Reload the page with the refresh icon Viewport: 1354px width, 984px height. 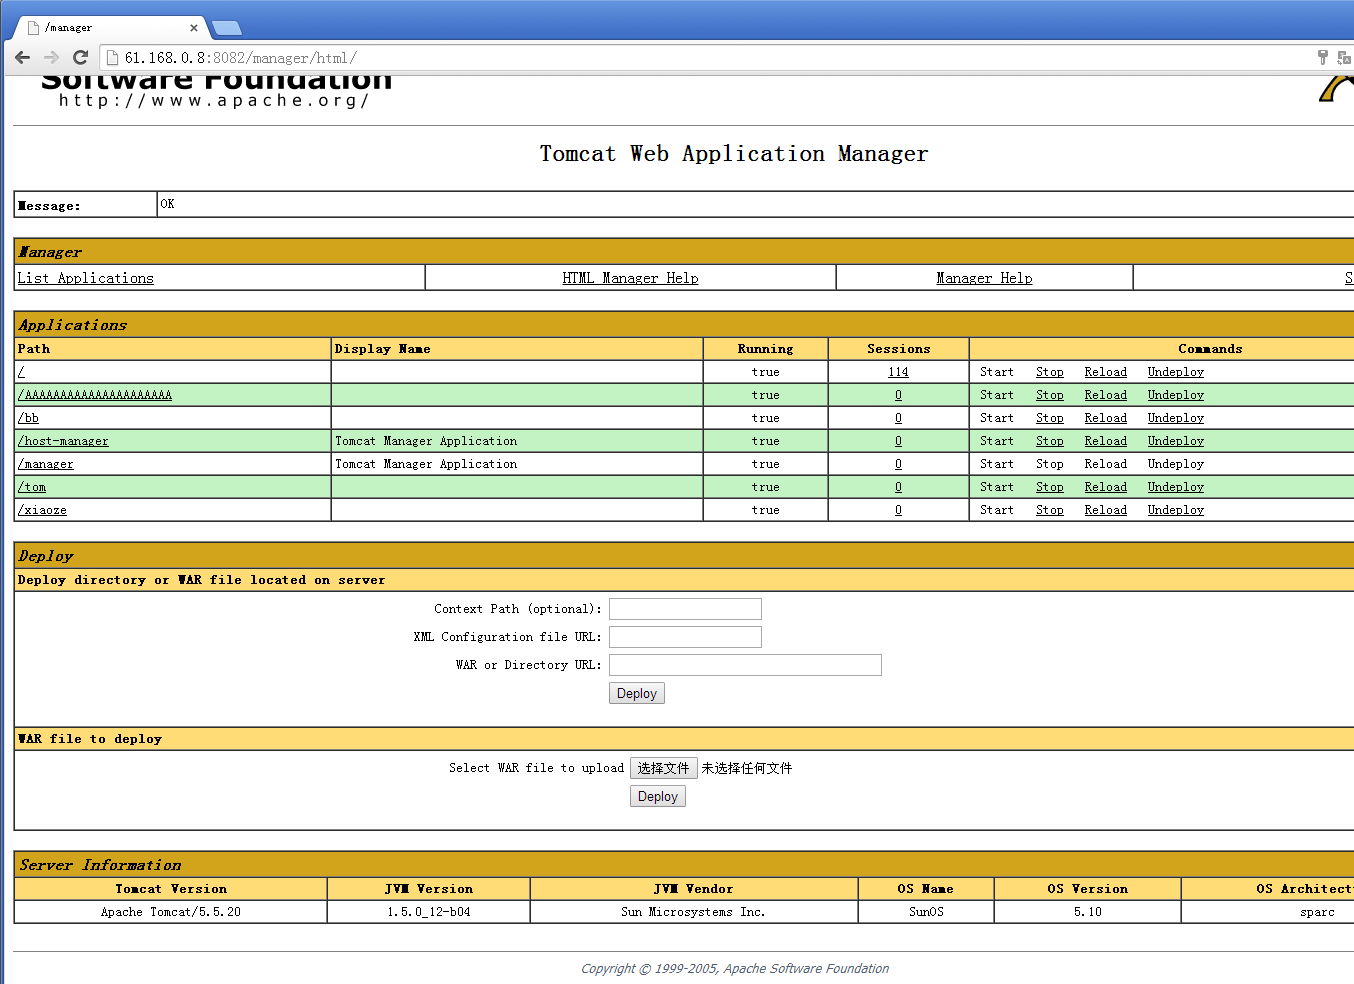pos(81,58)
